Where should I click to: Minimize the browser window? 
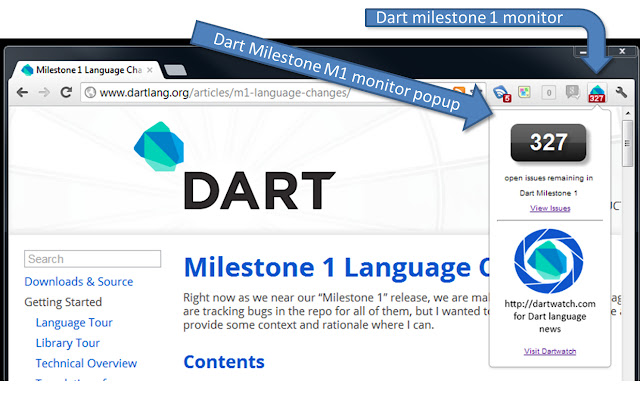click(583, 52)
